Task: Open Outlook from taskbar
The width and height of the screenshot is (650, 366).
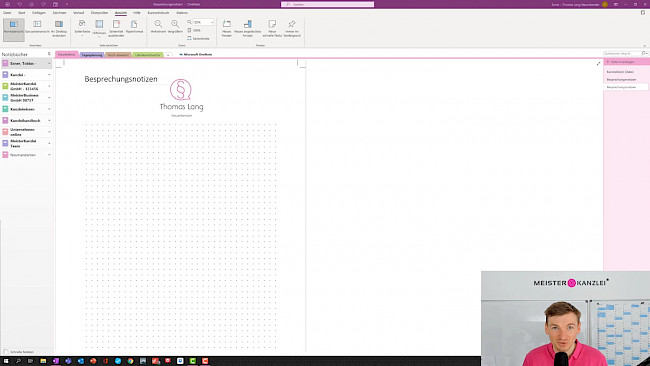Action: [80, 361]
